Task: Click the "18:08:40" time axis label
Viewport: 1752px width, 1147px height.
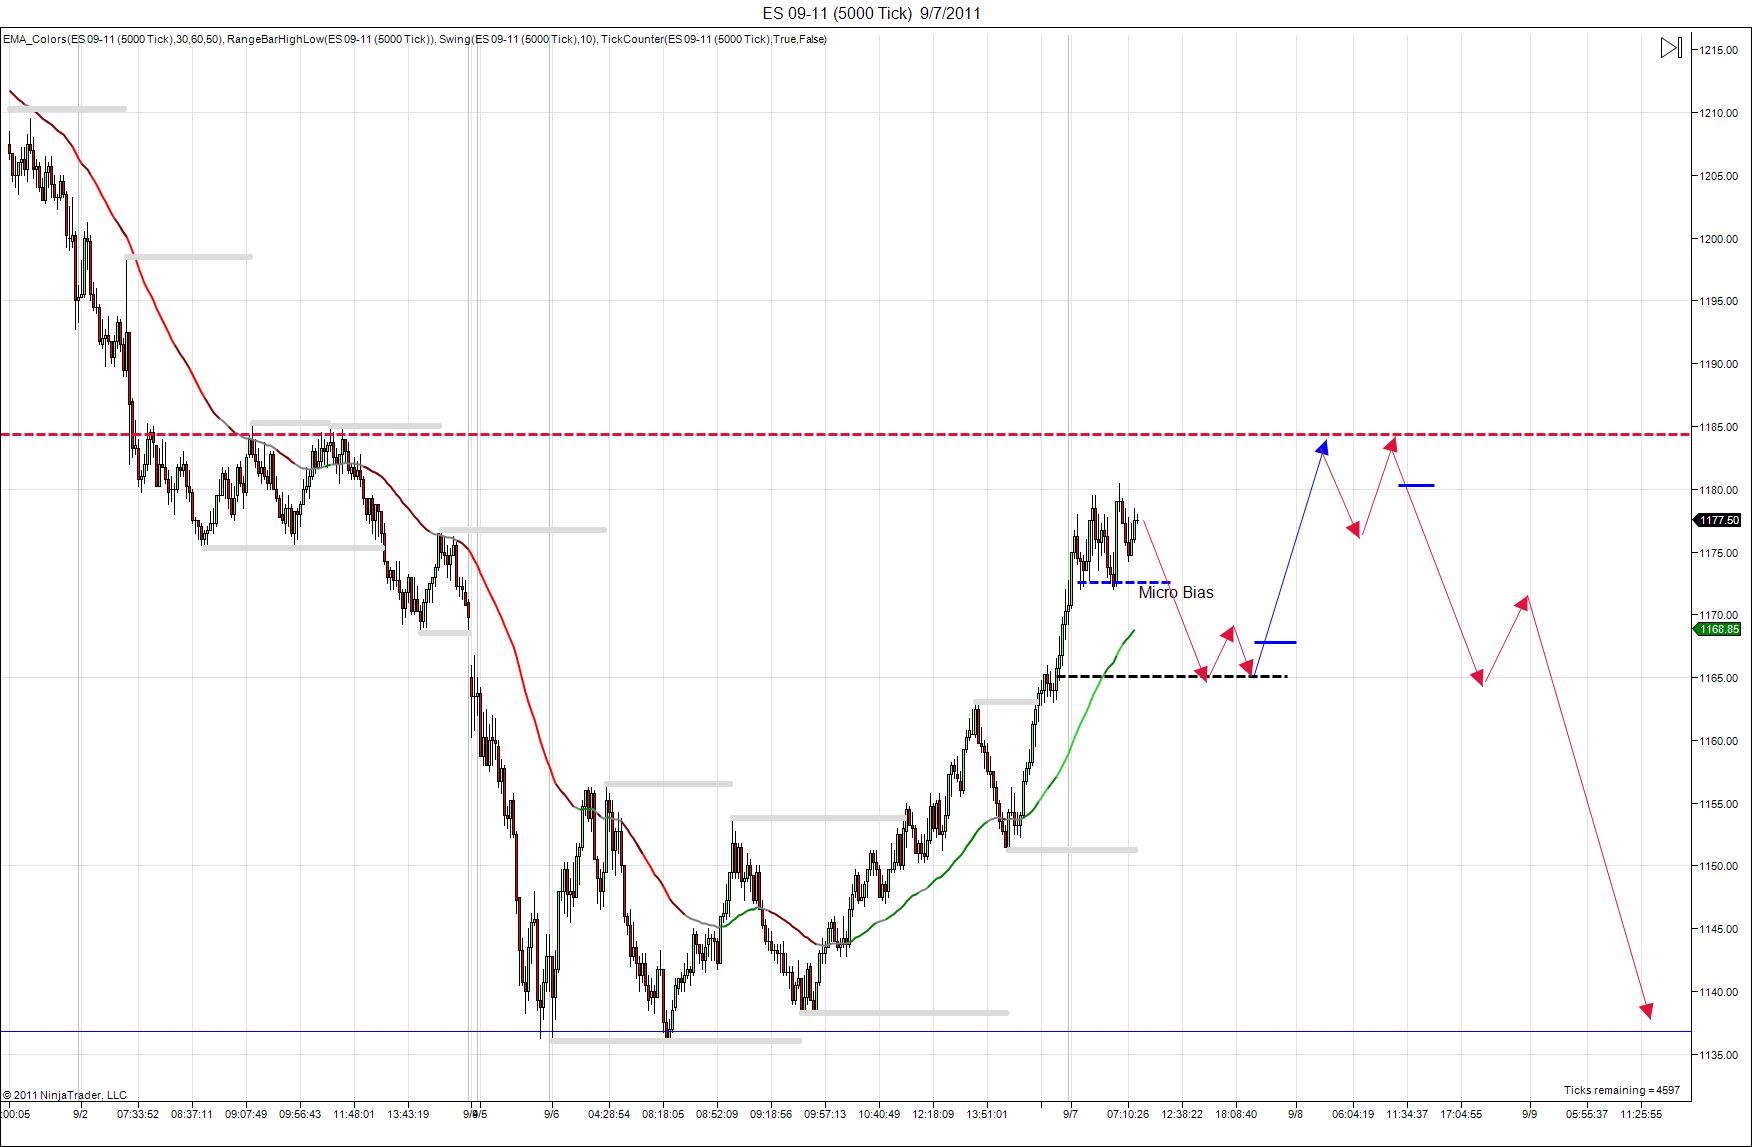Action: click(x=1236, y=1114)
